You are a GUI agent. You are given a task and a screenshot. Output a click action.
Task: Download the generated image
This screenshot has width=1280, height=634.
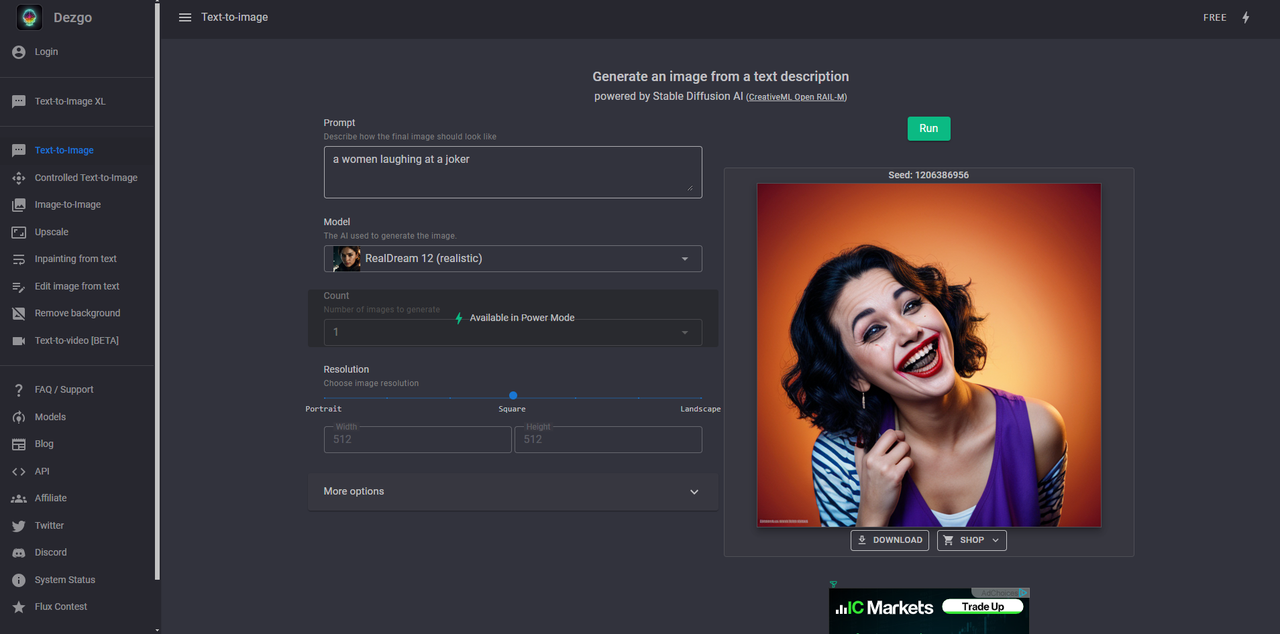(x=889, y=540)
